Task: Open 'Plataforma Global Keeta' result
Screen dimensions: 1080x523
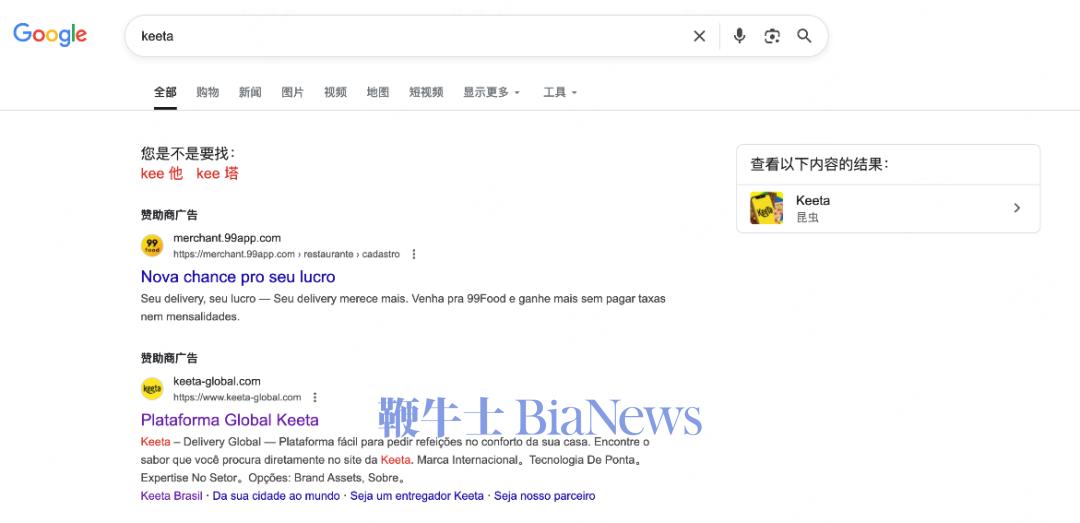Action: (230, 420)
